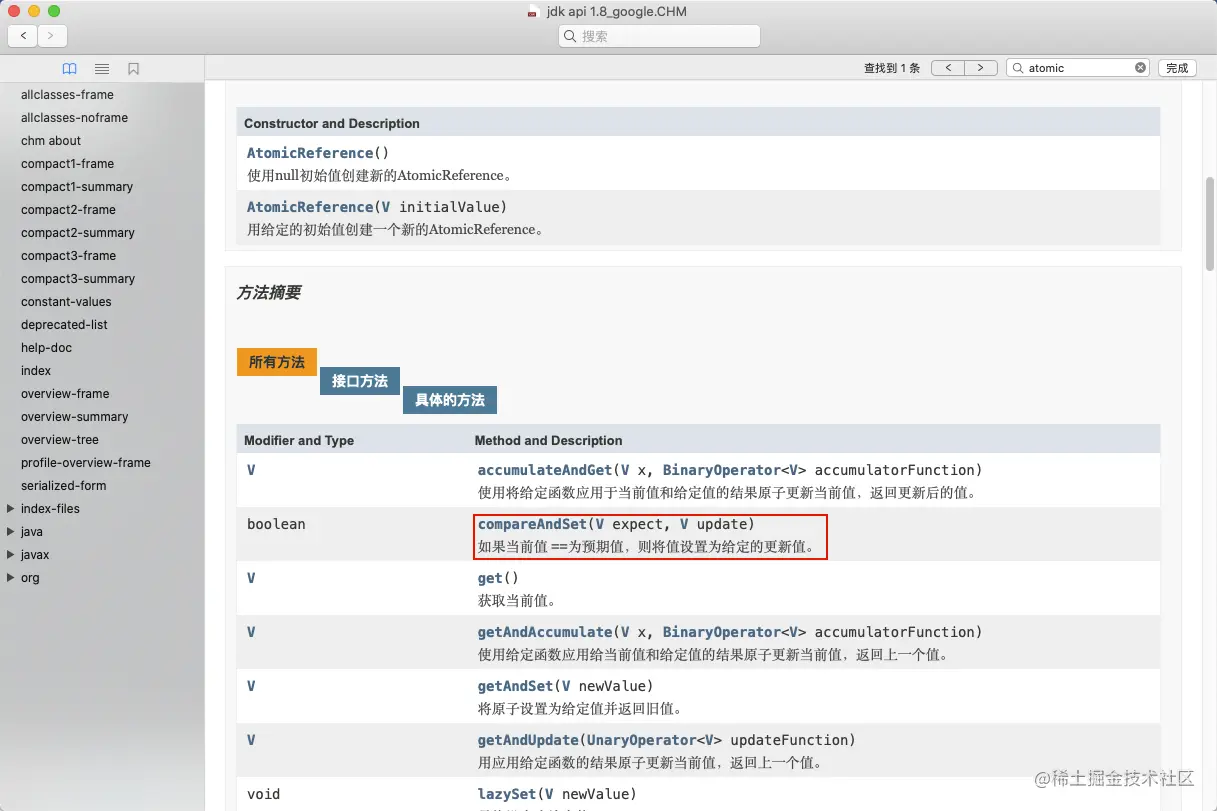
Task: Open the getAndUpdate method link
Action: point(528,740)
